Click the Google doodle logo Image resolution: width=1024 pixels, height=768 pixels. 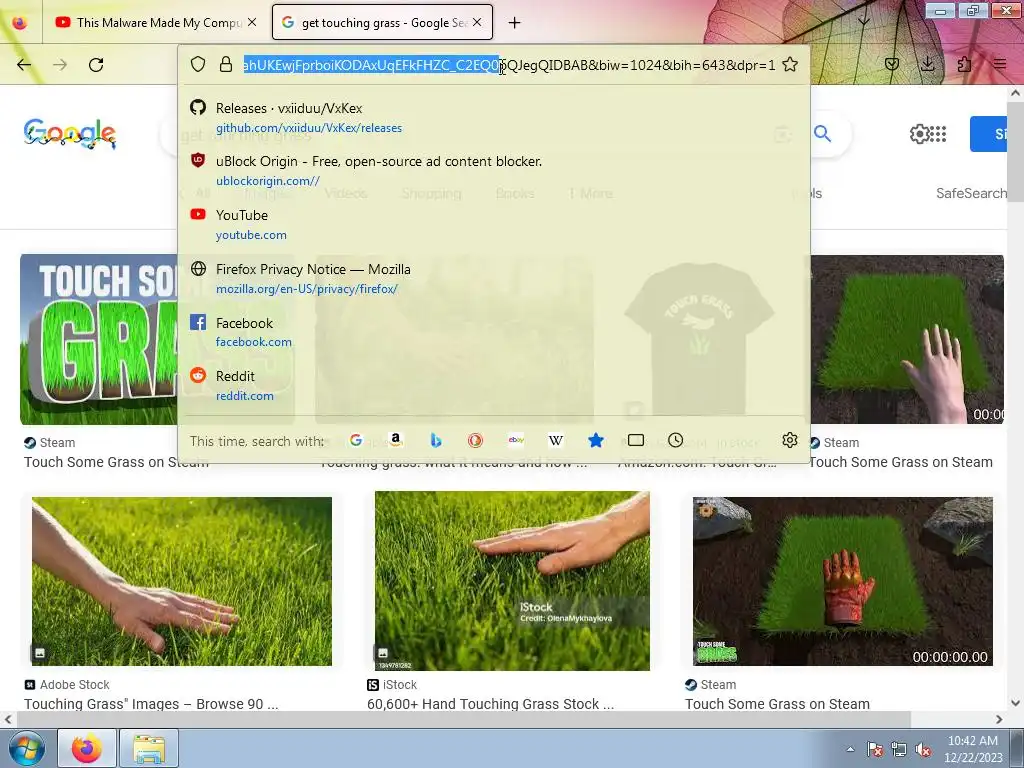click(x=70, y=134)
